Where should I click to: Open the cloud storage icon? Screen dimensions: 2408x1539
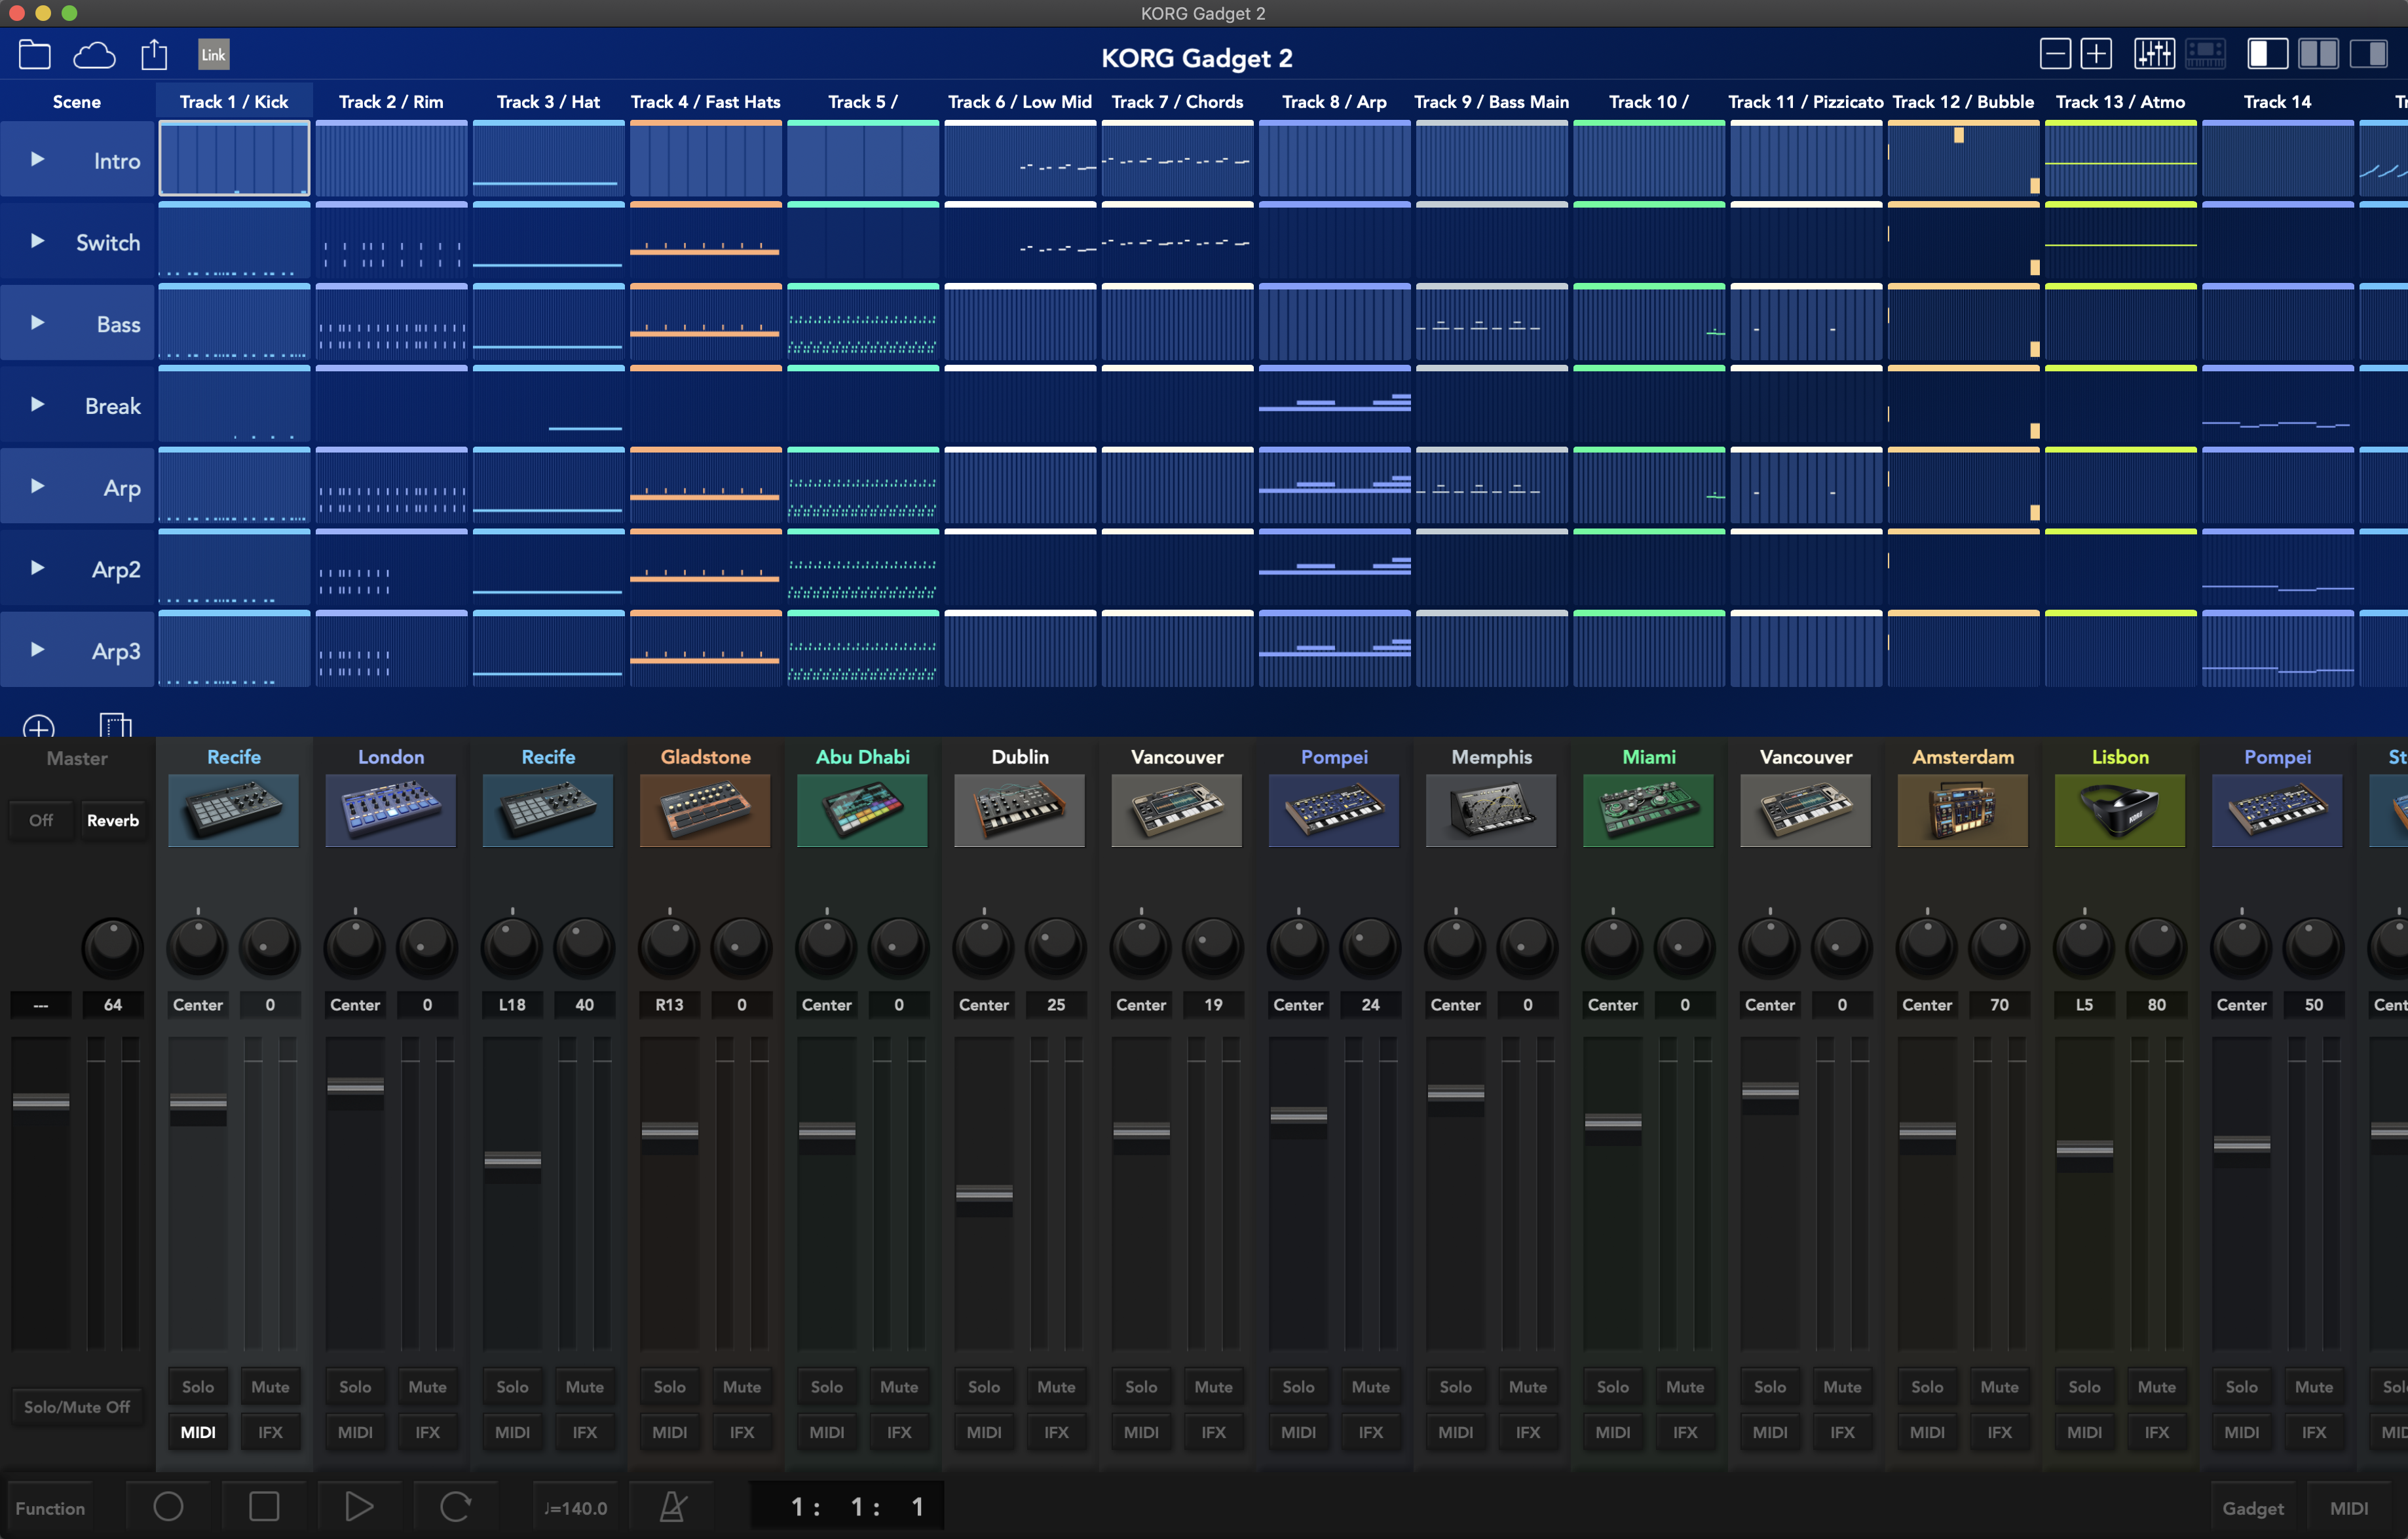coord(94,54)
